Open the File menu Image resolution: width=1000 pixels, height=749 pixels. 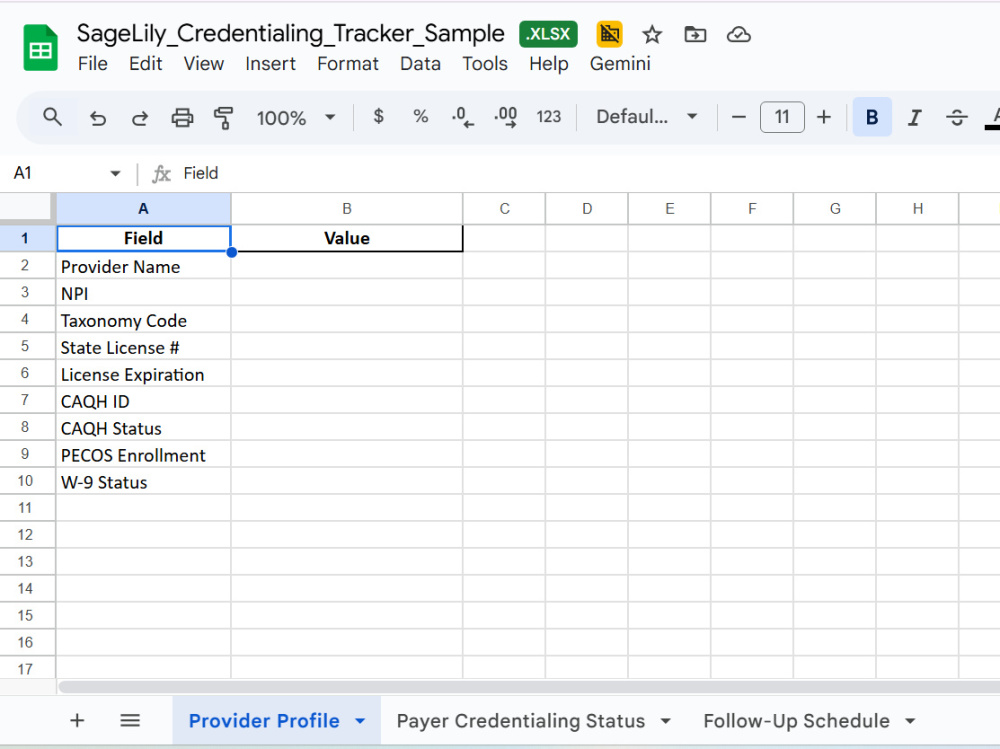coord(92,64)
